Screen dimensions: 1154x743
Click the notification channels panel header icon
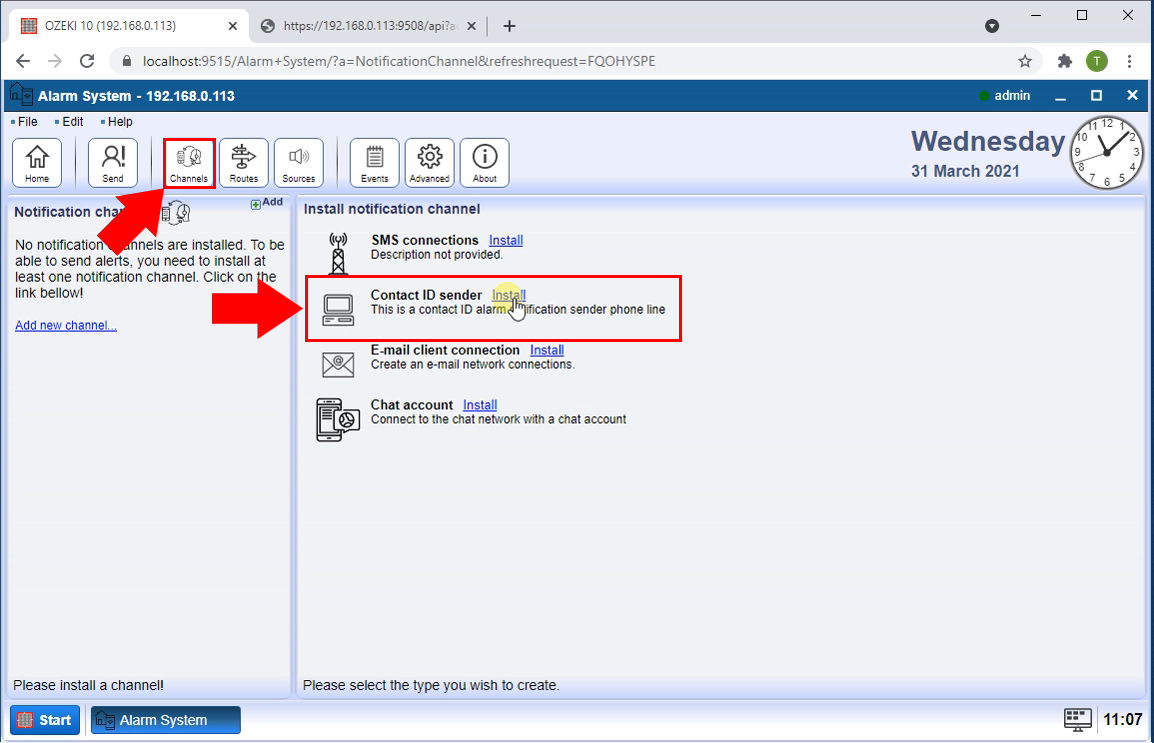[176, 213]
